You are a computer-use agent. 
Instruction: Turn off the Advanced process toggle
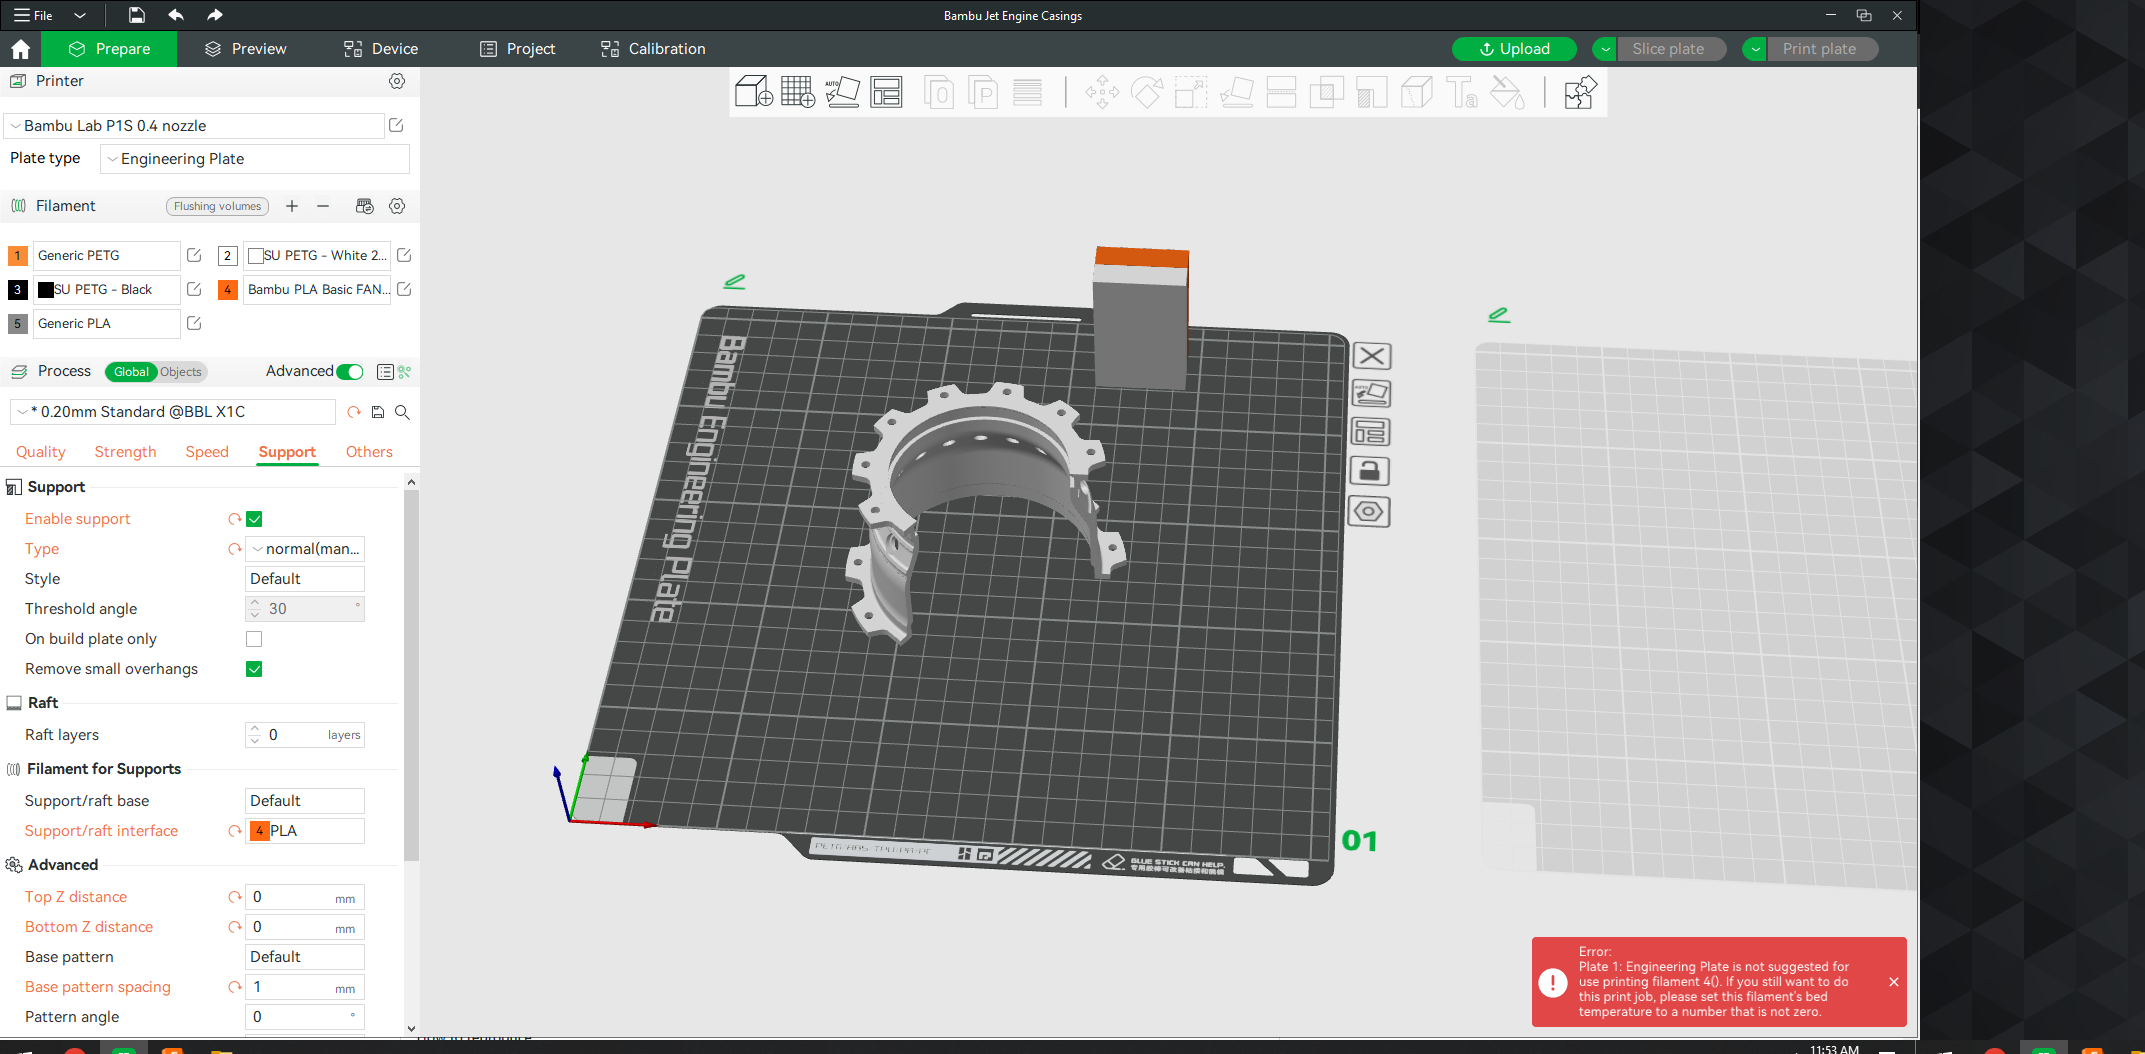point(349,371)
